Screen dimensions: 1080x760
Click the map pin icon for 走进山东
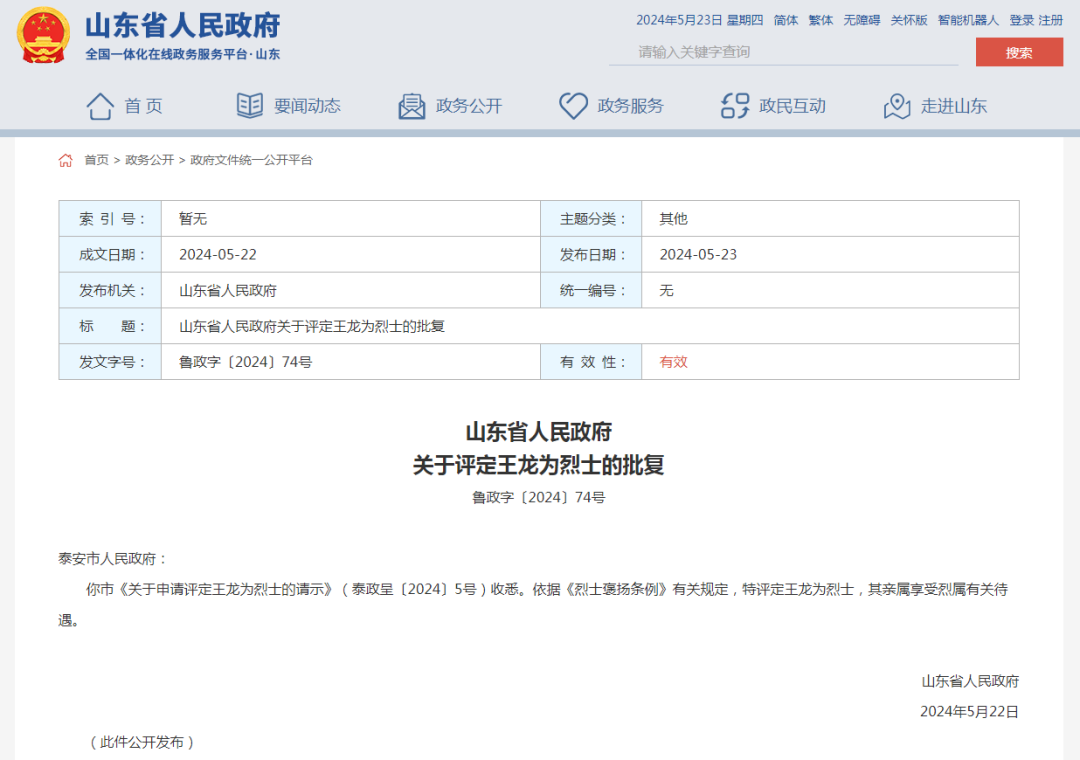click(x=897, y=106)
